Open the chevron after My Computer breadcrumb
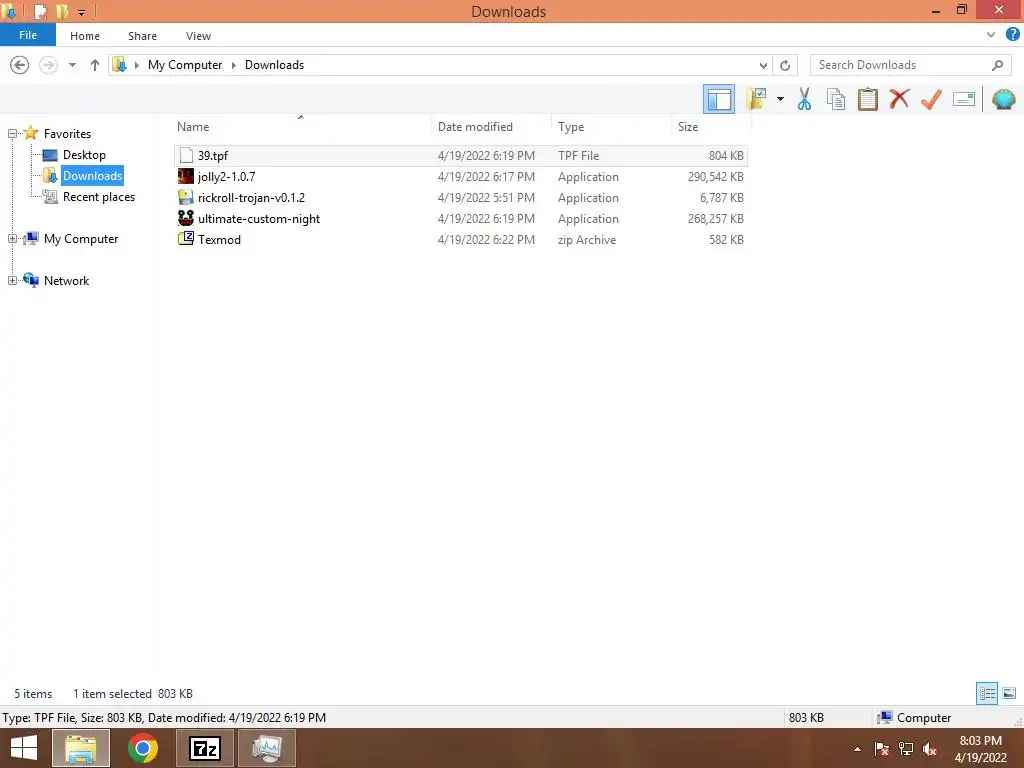The height and width of the screenshot is (768, 1024). [234, 65]
